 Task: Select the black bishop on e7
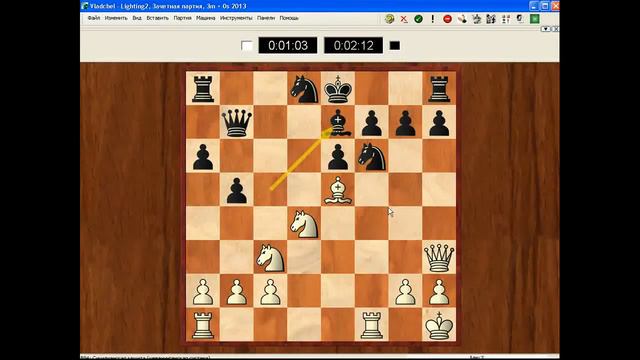tap(338, 122)
